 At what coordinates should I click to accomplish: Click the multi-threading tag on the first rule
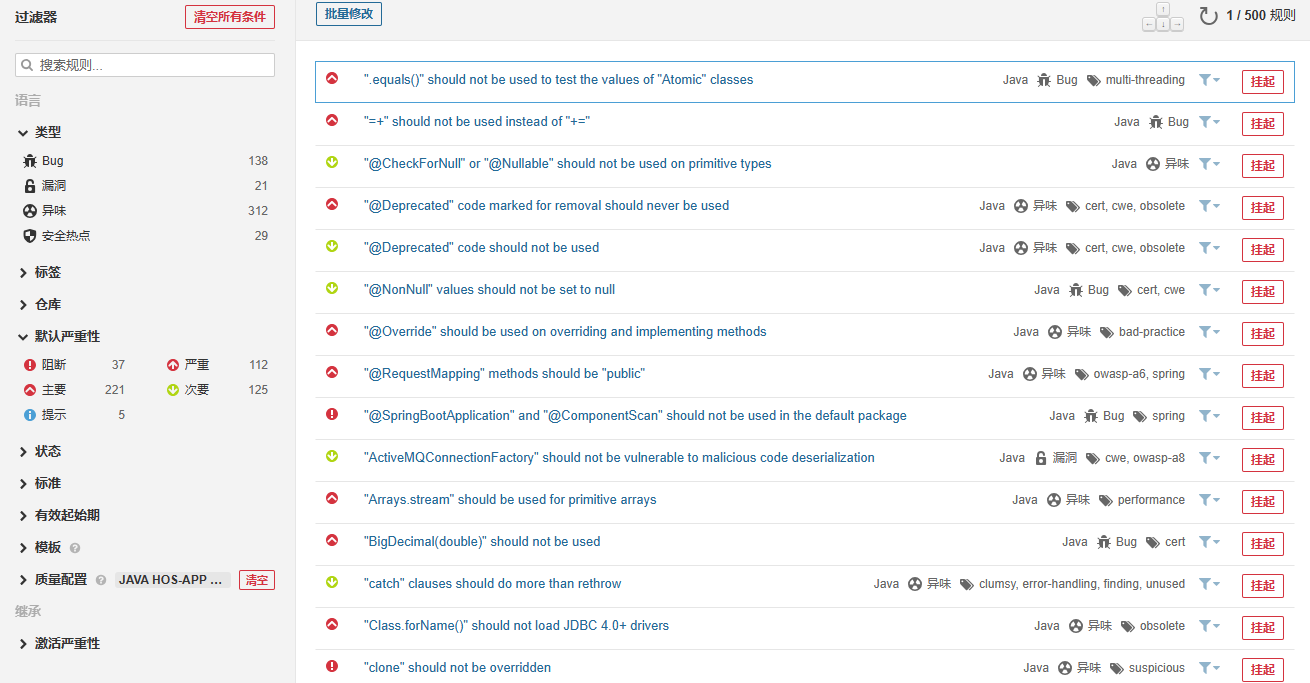[1144, 80]
